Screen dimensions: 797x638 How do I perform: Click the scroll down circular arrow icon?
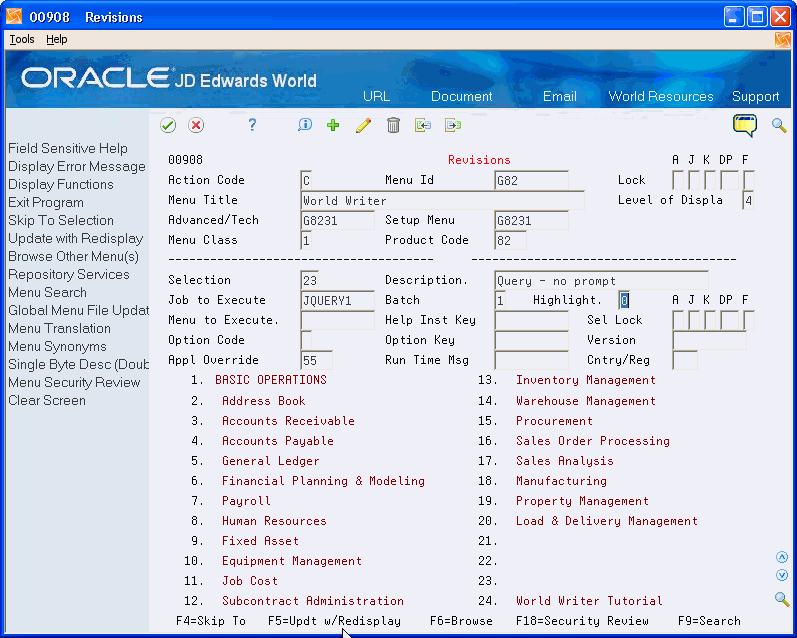click(782, 575)
